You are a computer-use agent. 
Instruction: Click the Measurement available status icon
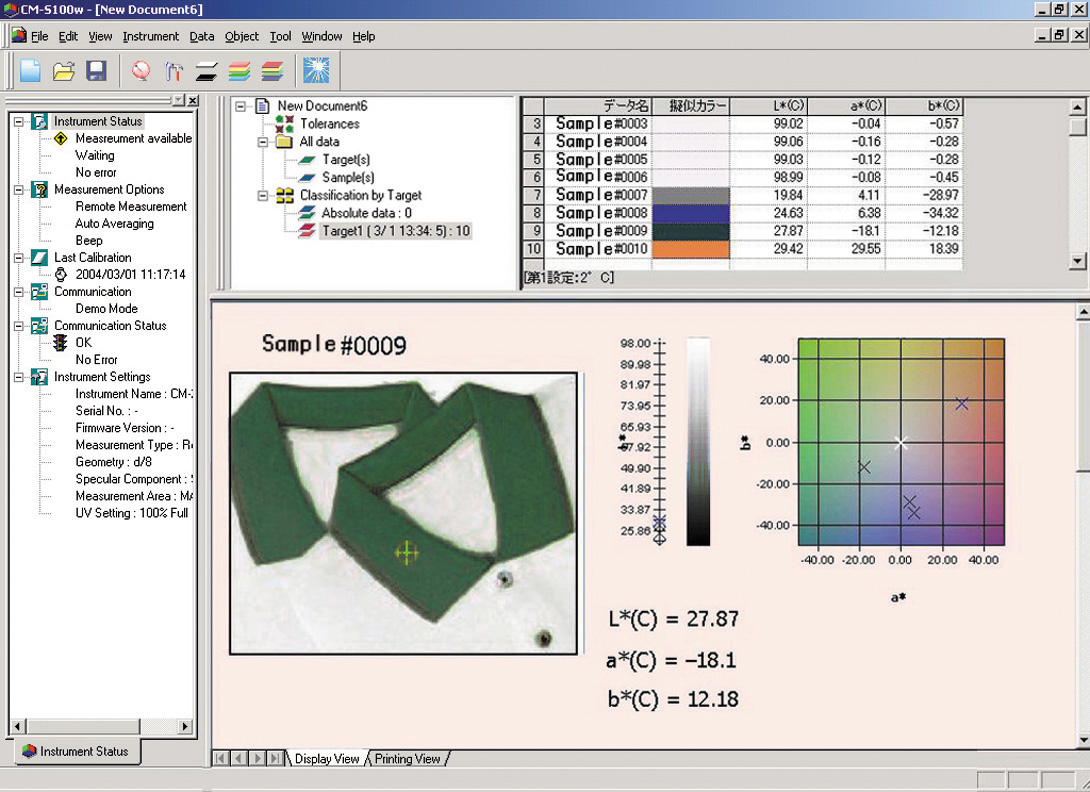coord(60,138)
